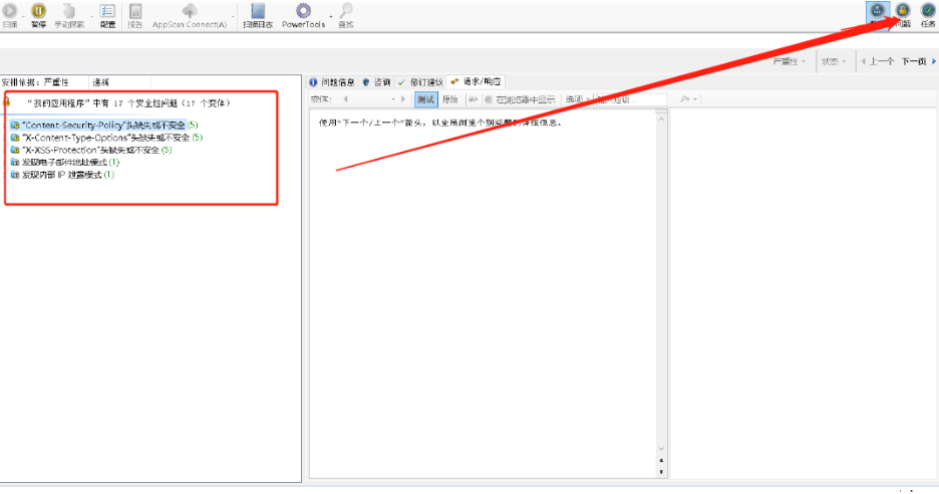
Task: Open the Manual Explore dropdown arrow
Action: (x=91, y=16)
